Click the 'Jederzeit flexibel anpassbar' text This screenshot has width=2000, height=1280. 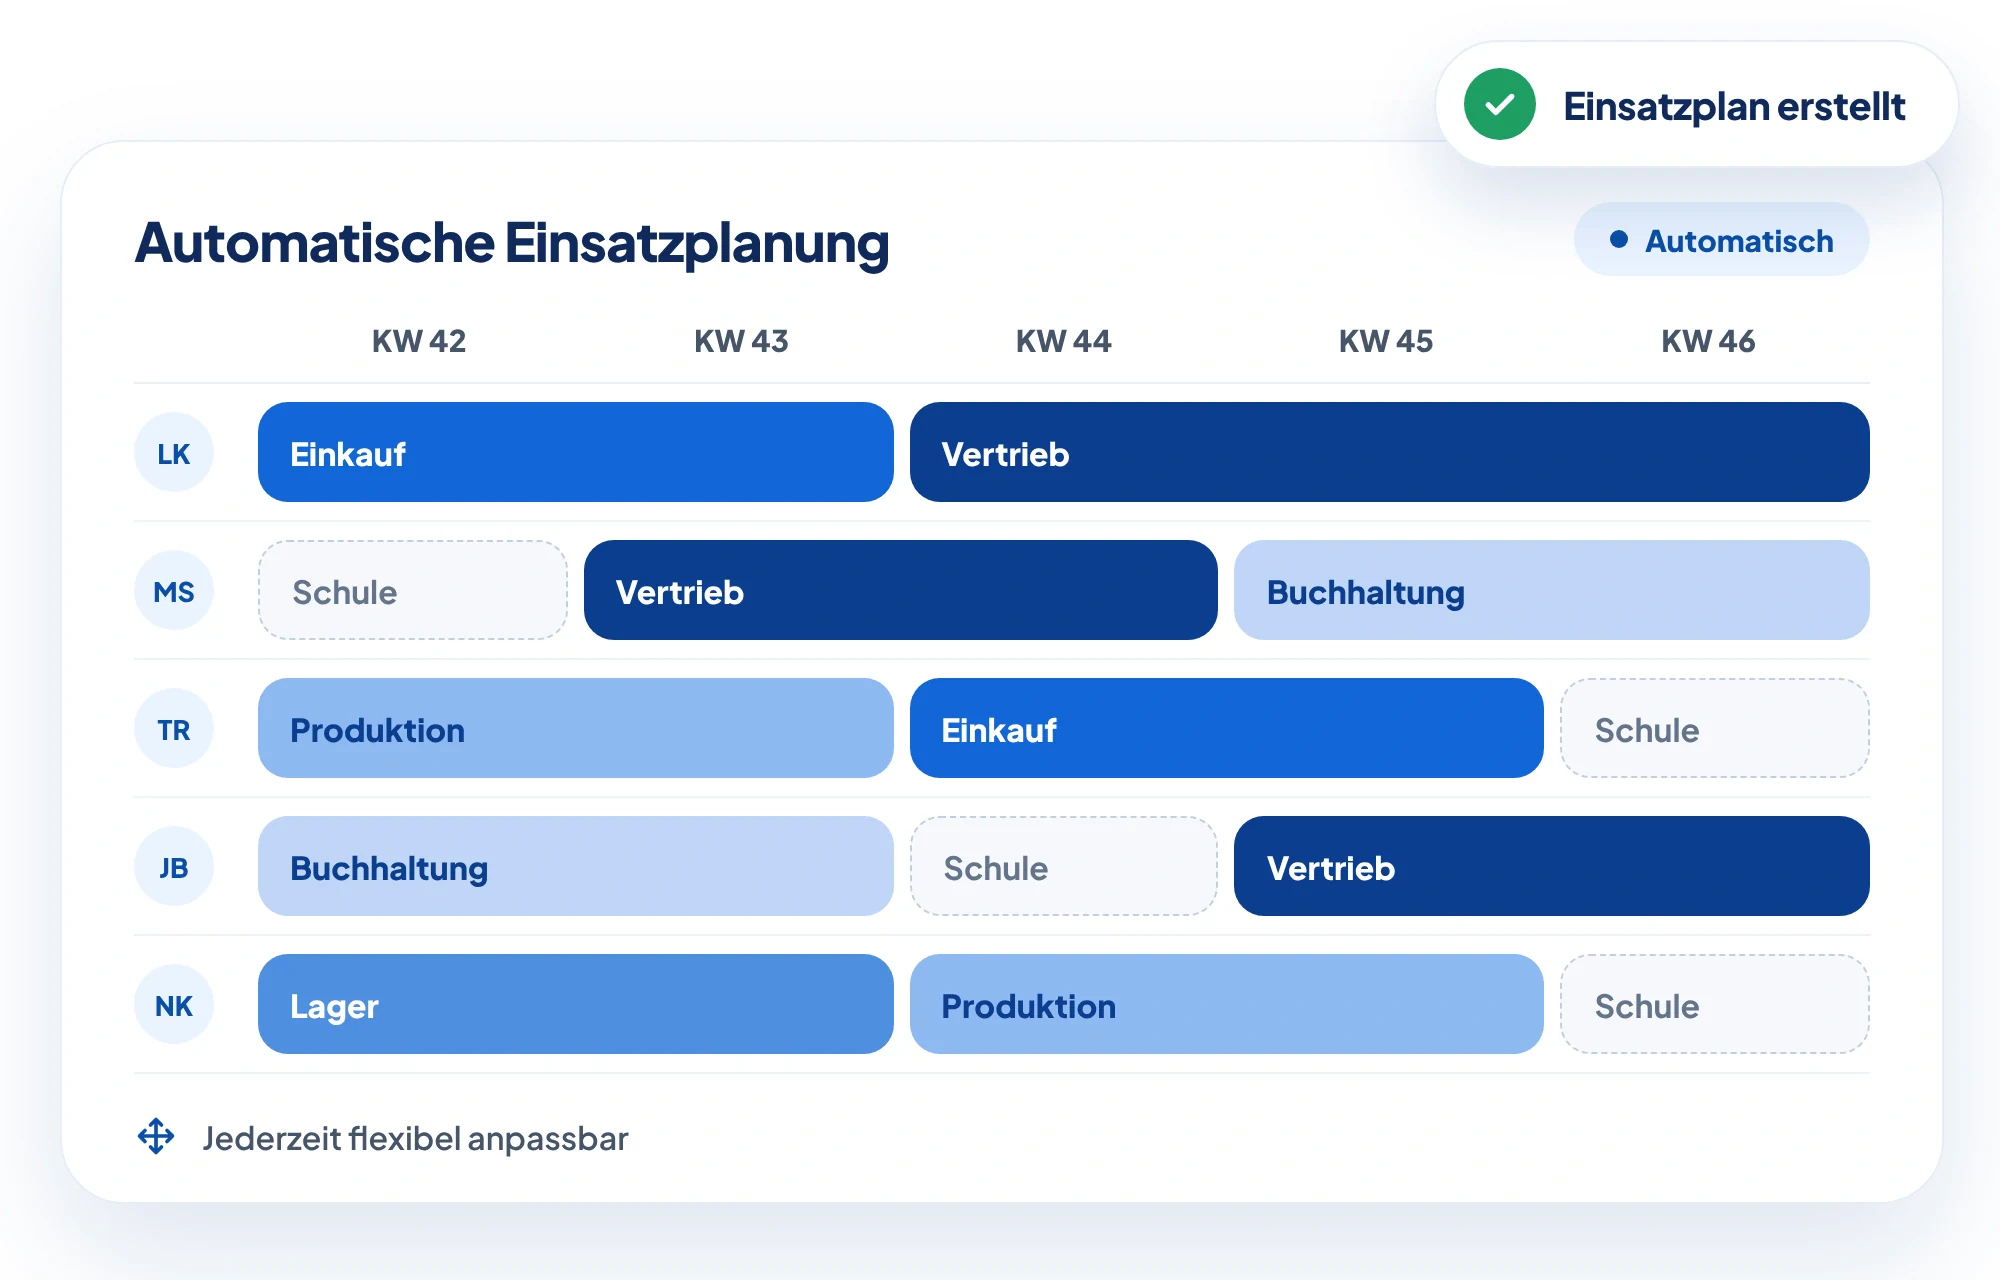[x=415, y=1138]
